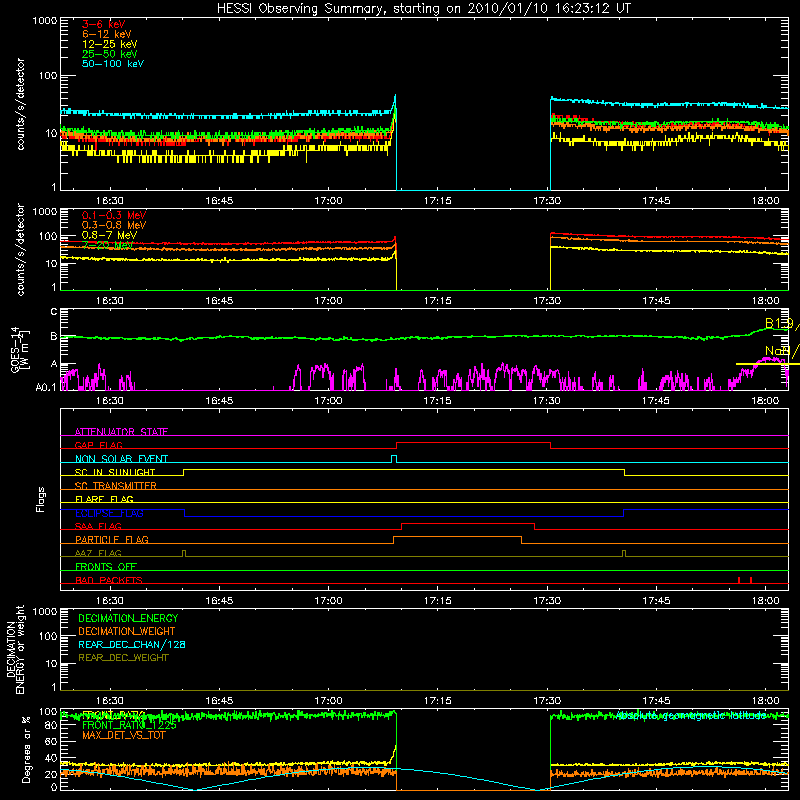Image resolution: width=800 pixels, height=800 pixels.
Task: Select the REAR_DEC_CHAN/128 legend label
Action: pos(132,644)
